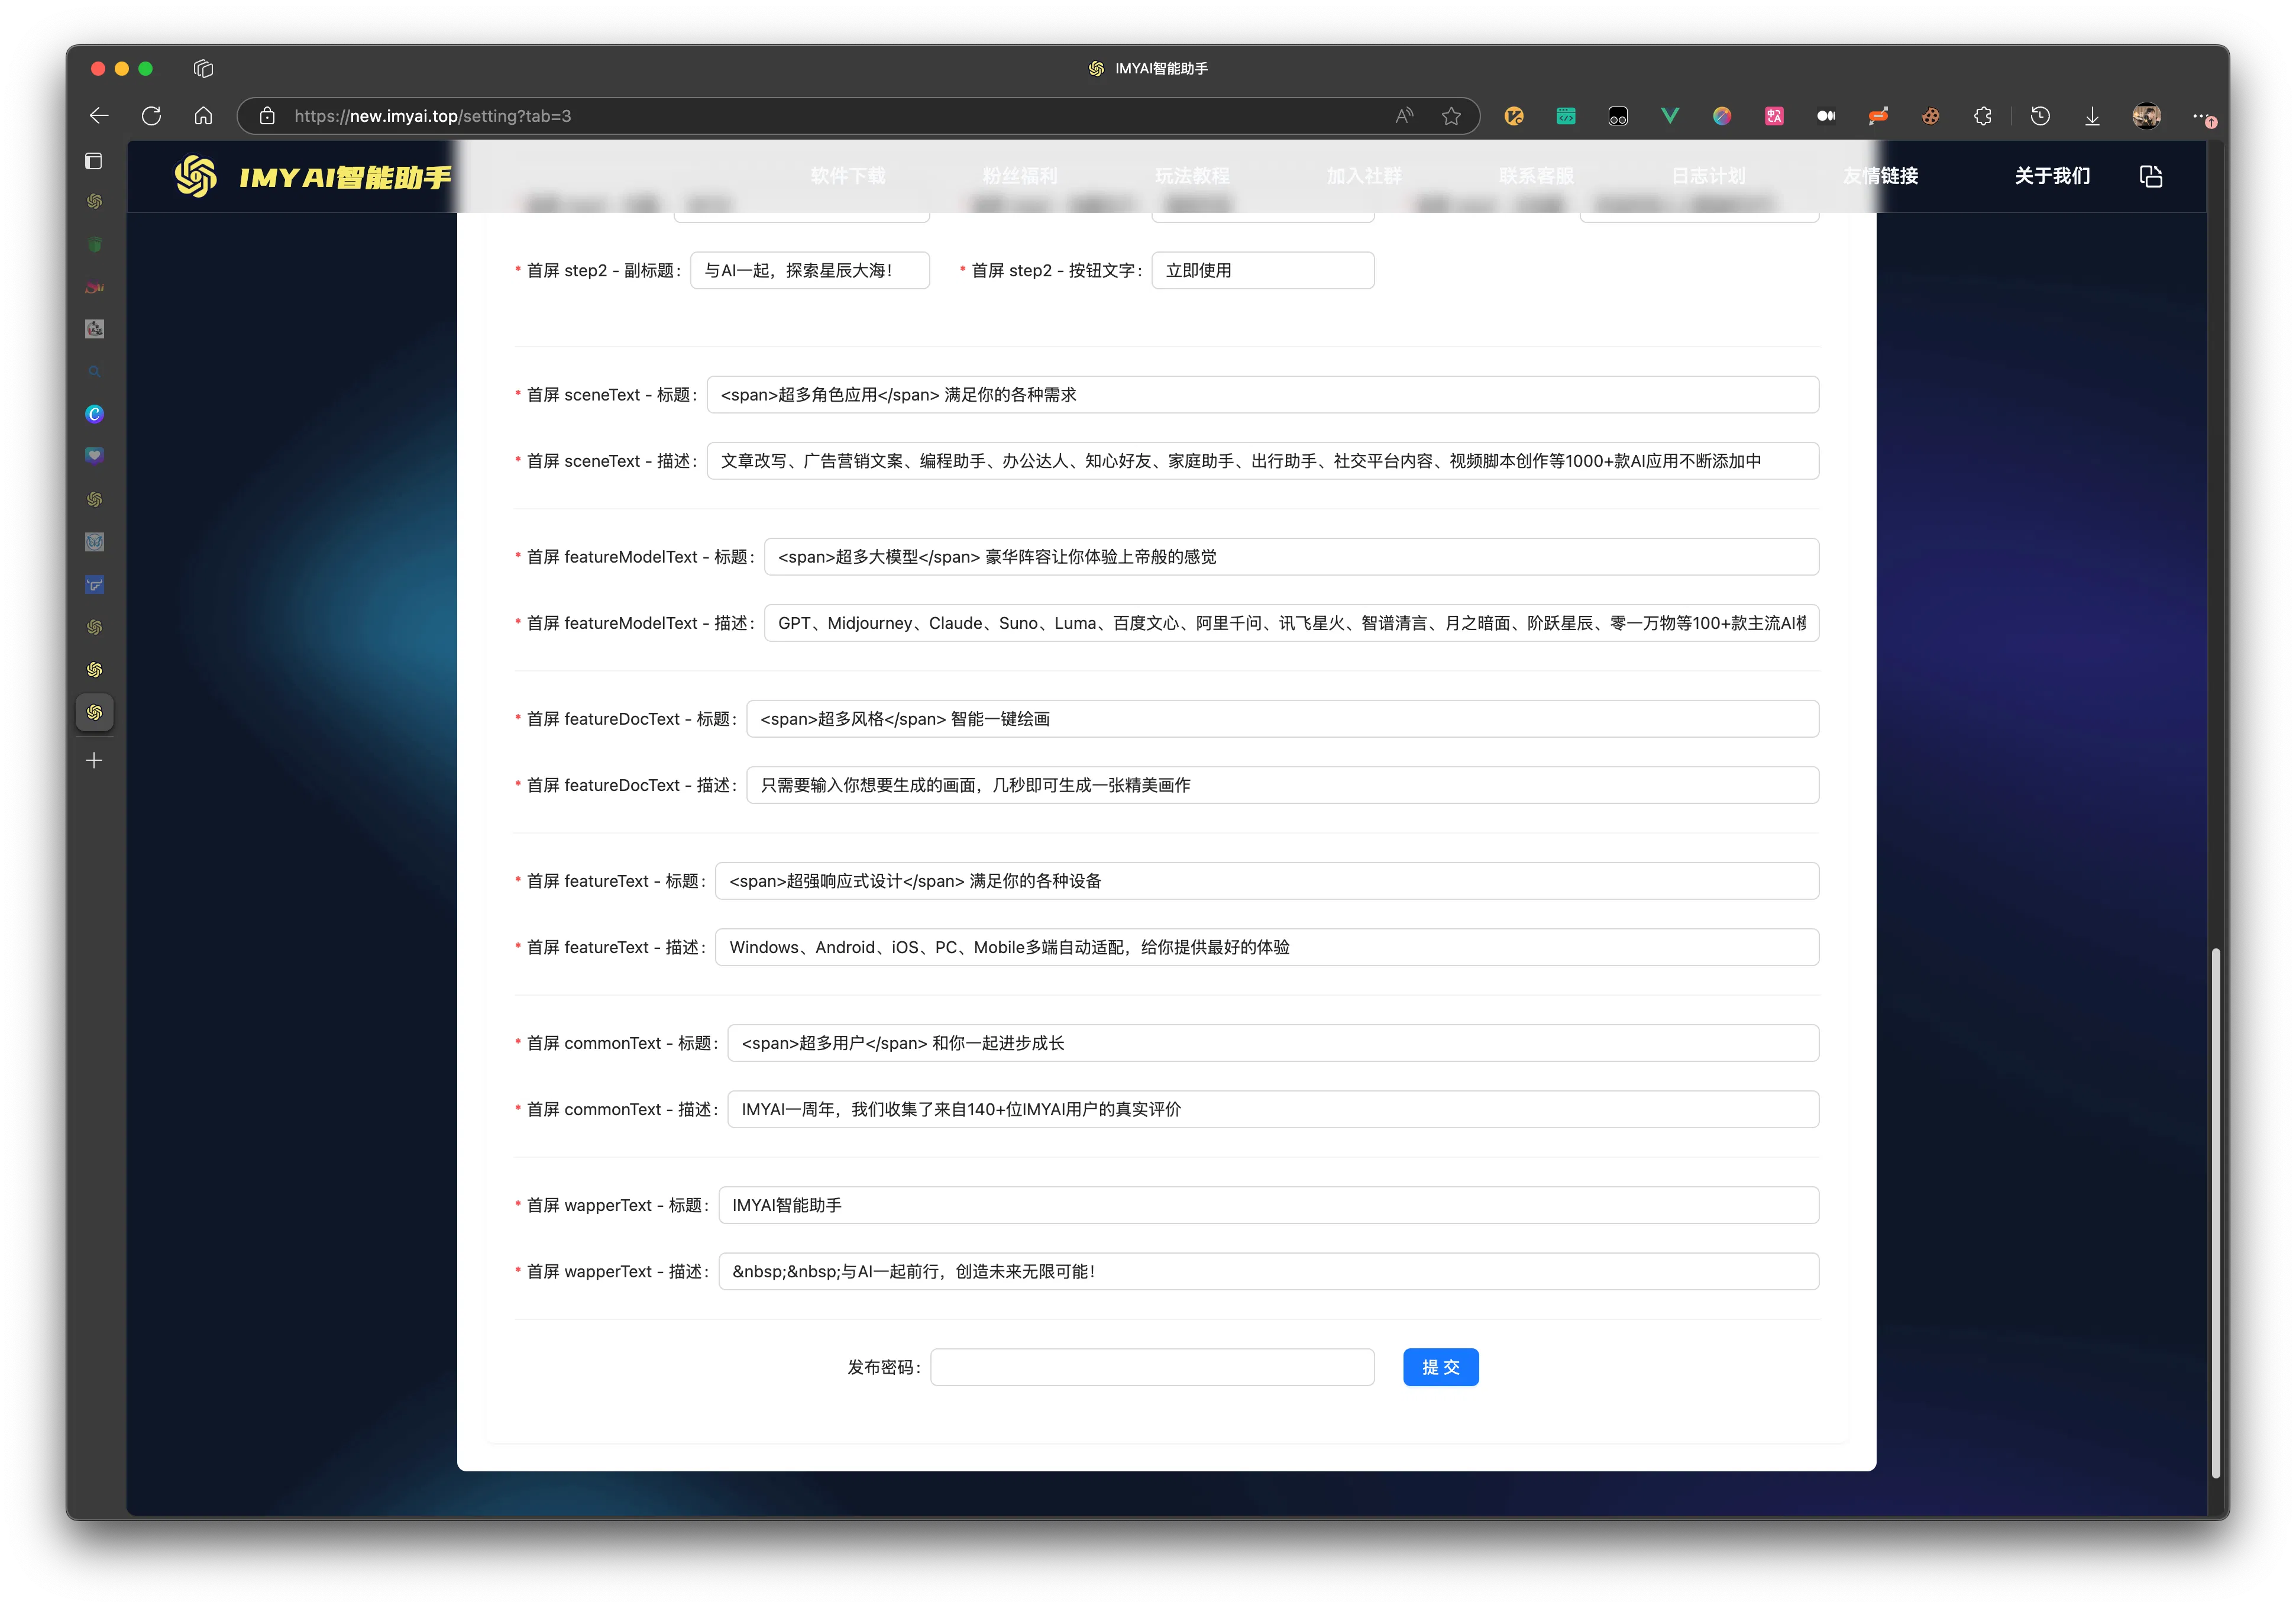Viewport: 2296px width, 1608px height.
Task: Click the page vertical scrollbar thumb
Action: [x=2216, y=1212]
